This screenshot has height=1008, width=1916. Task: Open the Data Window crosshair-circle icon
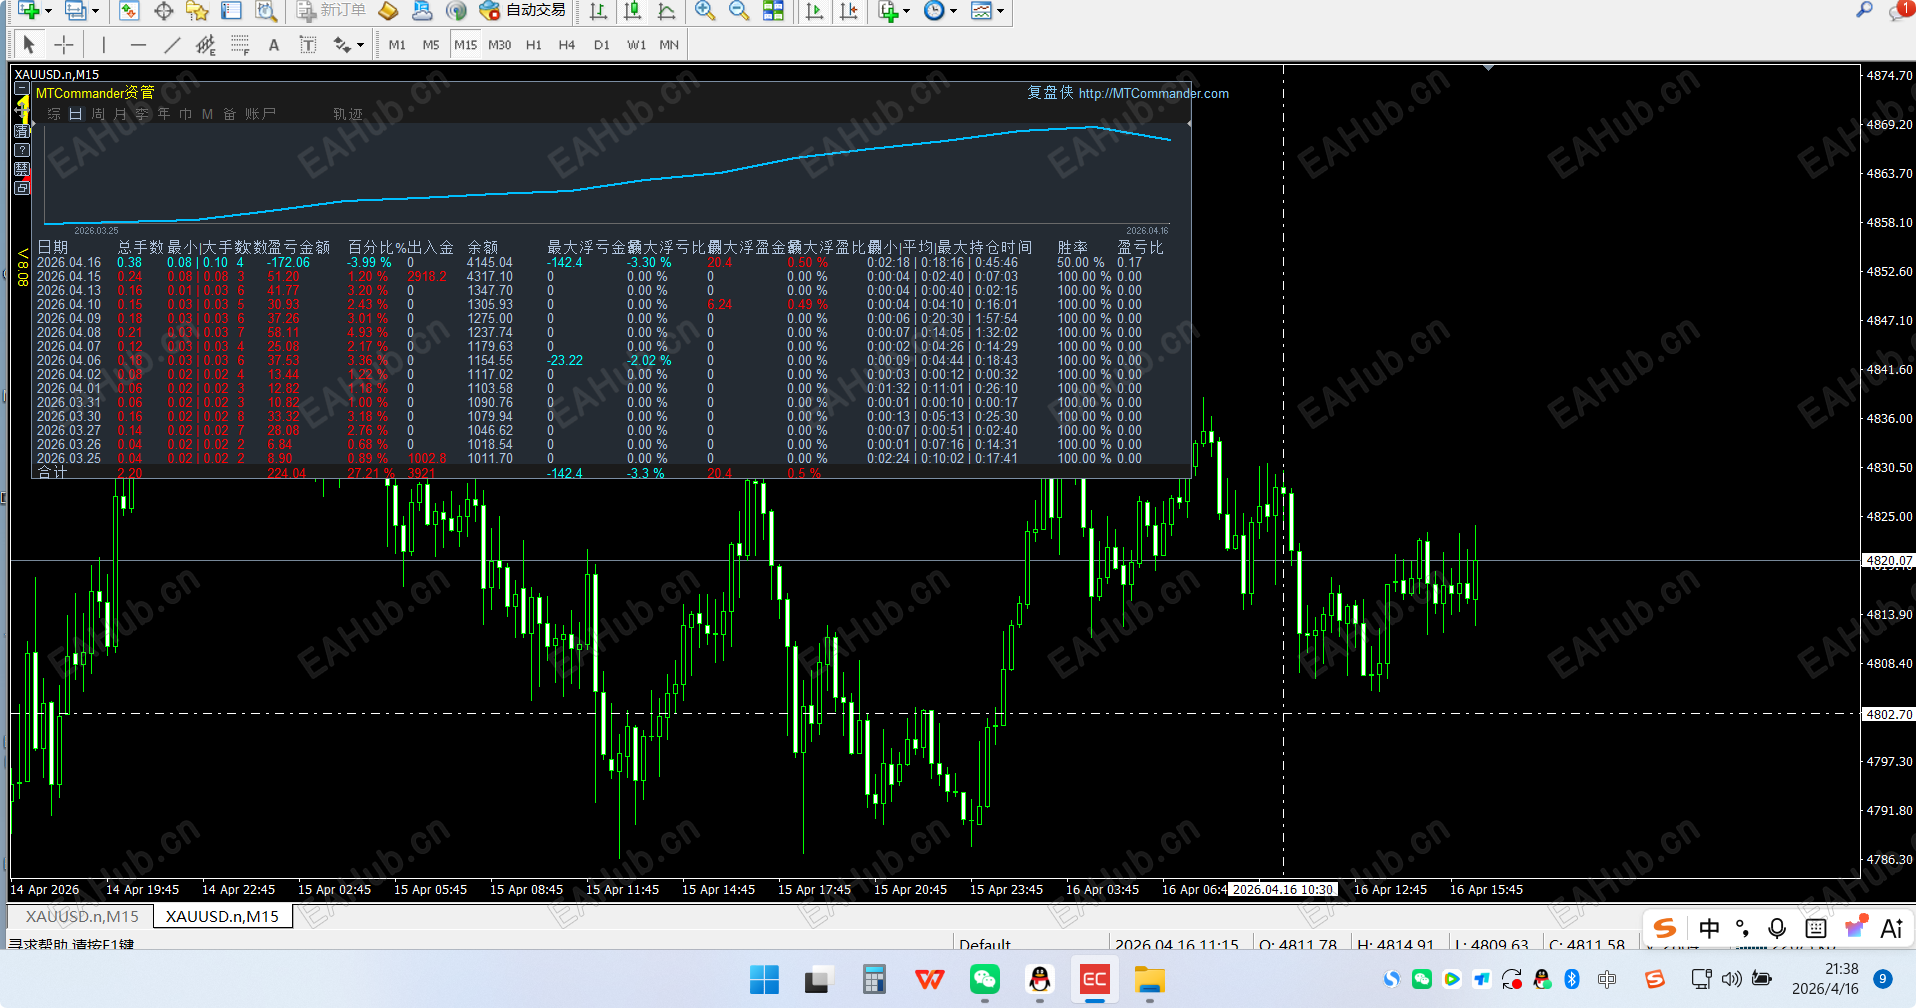(x=164, y=10)
